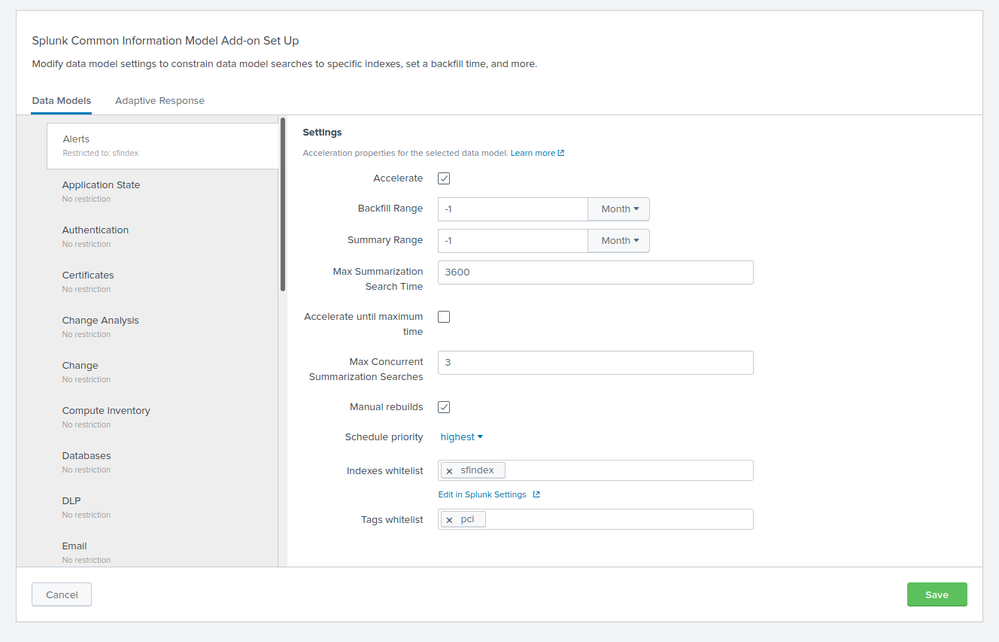The height and width of the screenshot is (642, 999).
Task: Select the Change Analysis data model
Action: pos(162,327)
